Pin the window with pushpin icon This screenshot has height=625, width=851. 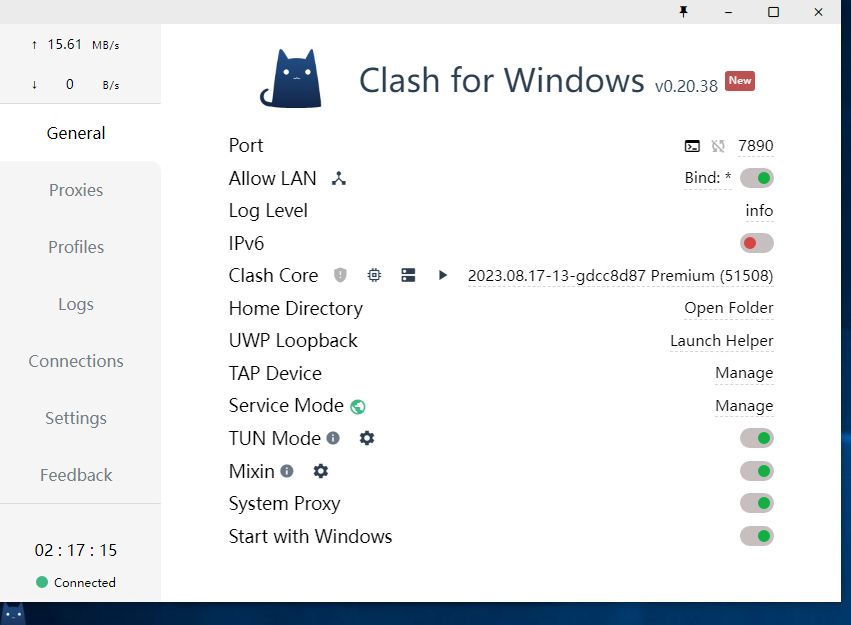click(683, 11)
